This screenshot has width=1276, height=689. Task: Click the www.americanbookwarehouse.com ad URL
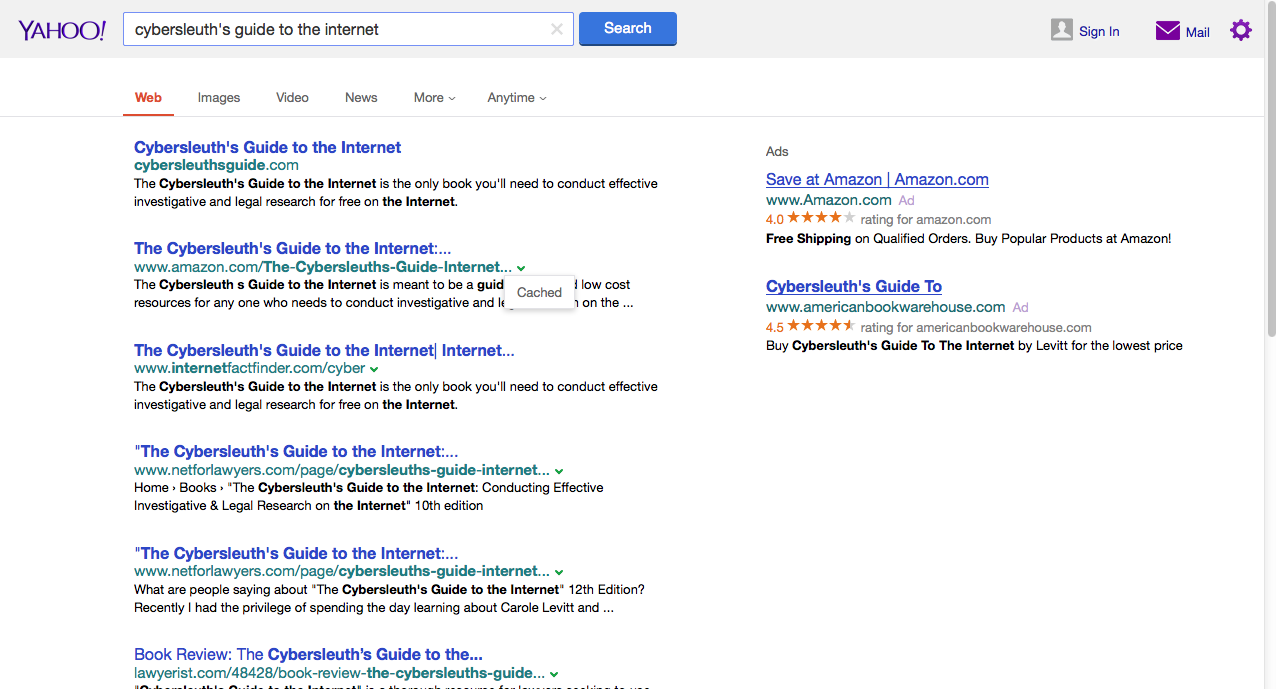(x=885, y=307)
